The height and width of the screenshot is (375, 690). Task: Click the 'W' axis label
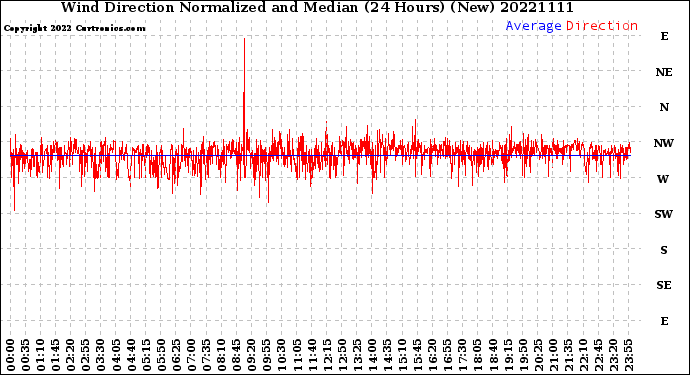tap(663, 179)
